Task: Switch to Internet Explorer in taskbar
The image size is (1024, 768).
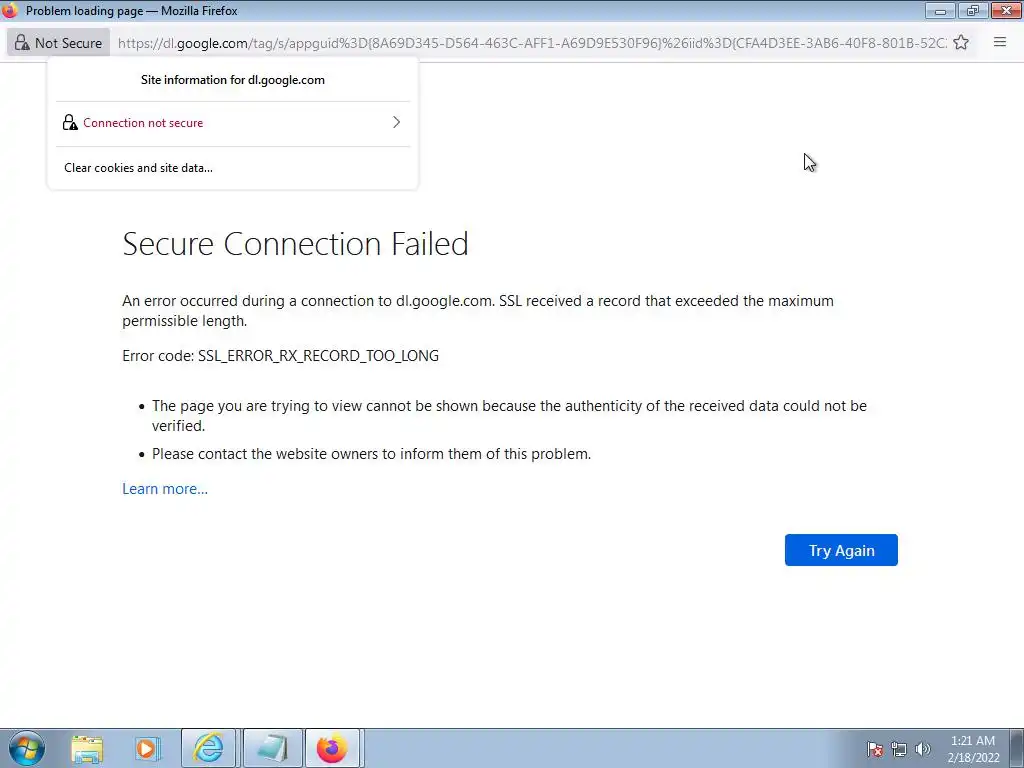Action: [208, 748]
